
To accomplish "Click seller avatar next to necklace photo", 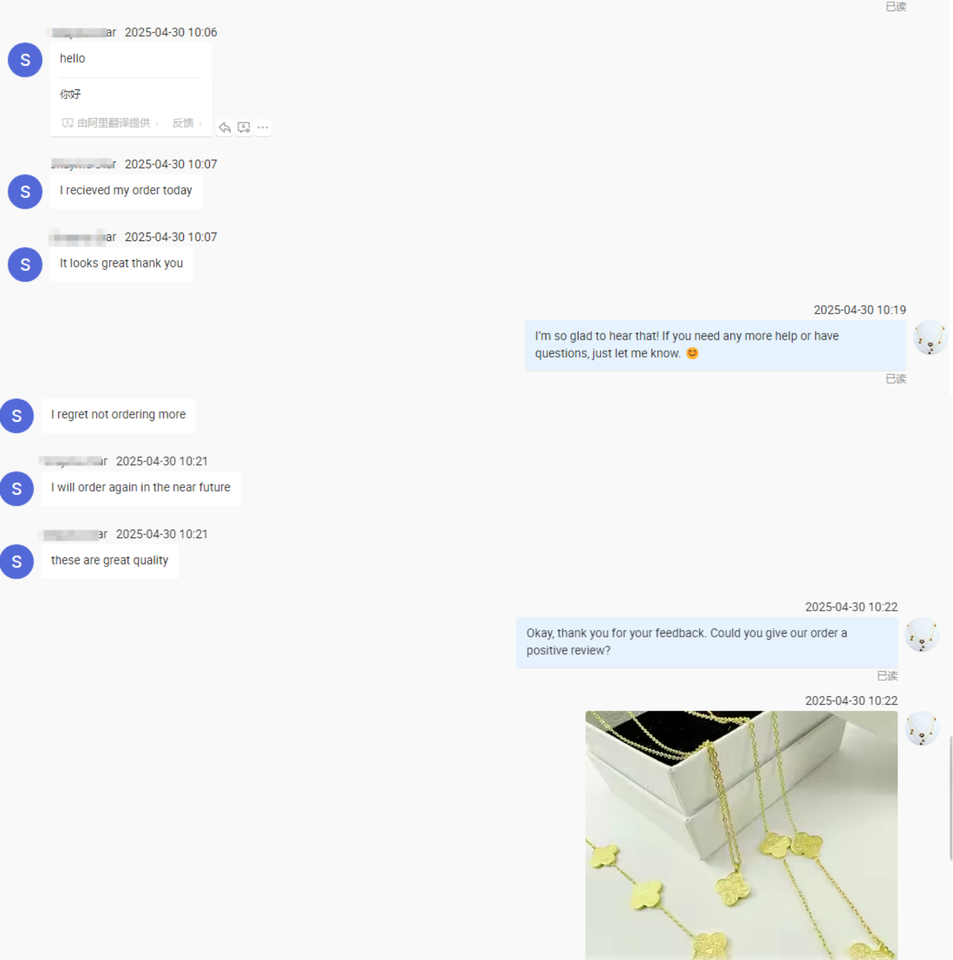I will pos(922,729).
